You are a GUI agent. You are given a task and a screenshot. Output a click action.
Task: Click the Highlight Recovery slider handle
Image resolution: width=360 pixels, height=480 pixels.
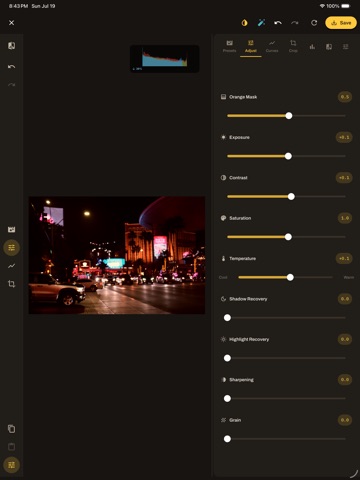227,358
